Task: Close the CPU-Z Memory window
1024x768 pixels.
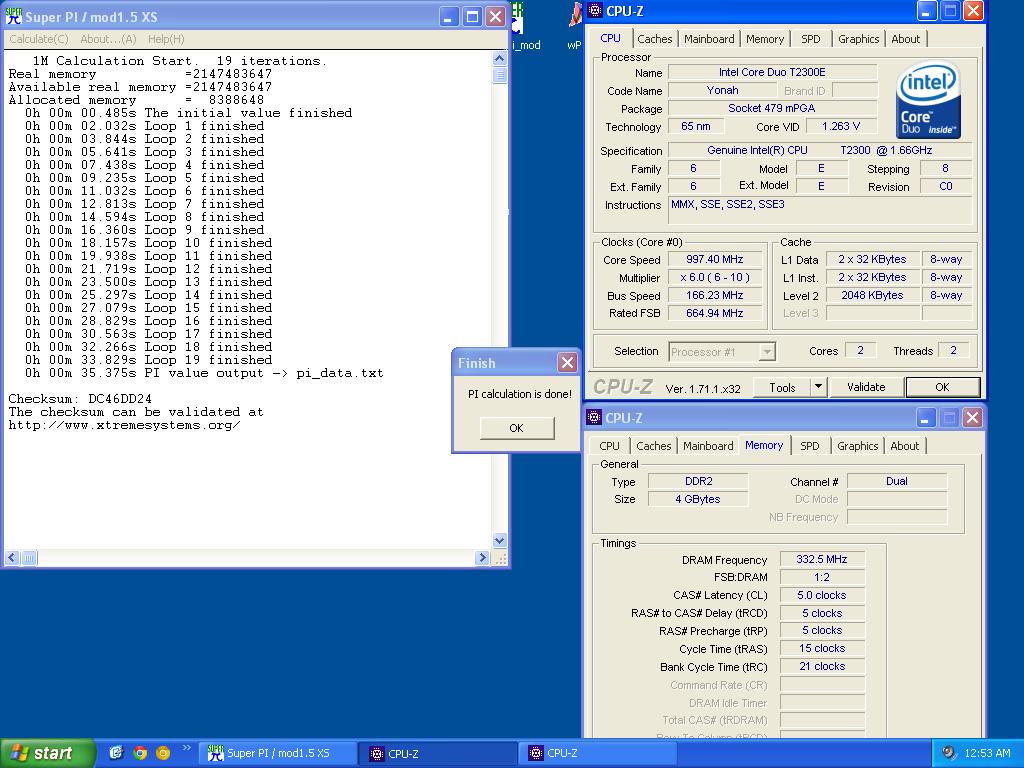Action: tap(972, 417)
